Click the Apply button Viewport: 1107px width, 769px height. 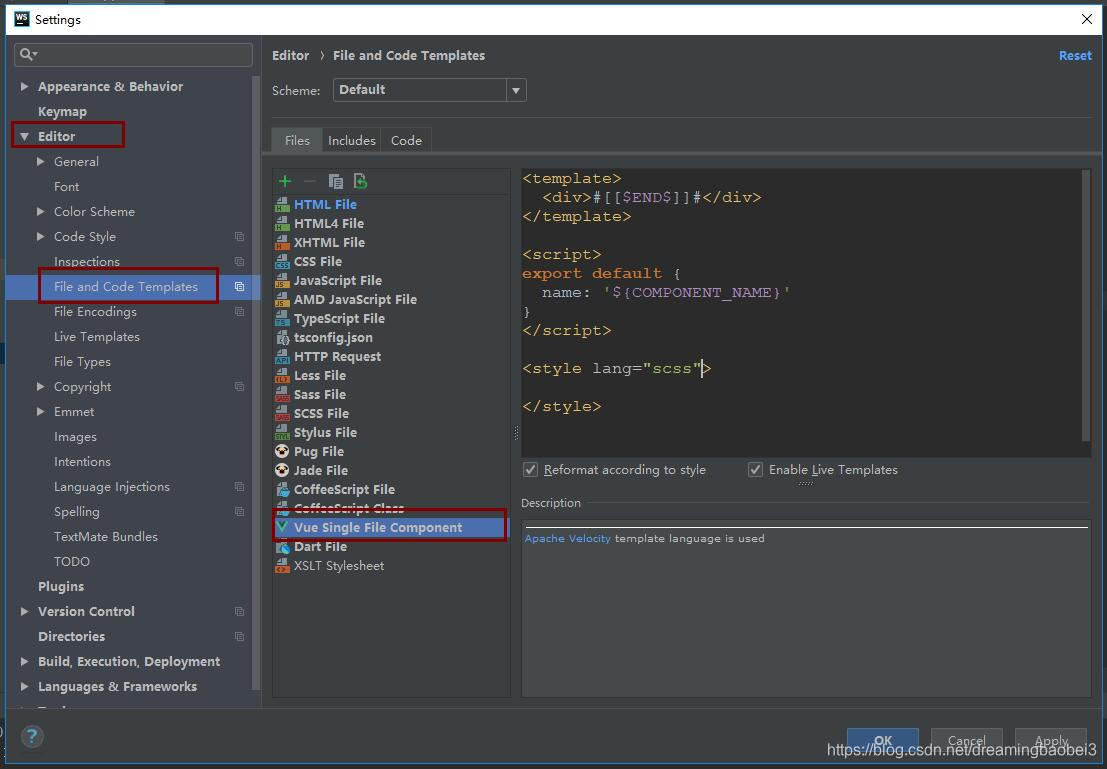1051,741
